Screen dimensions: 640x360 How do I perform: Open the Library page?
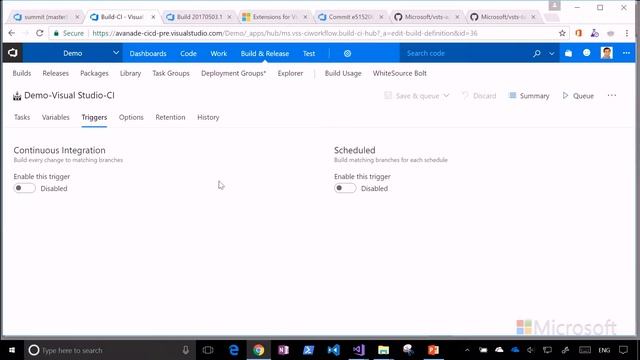click(130, 73)
